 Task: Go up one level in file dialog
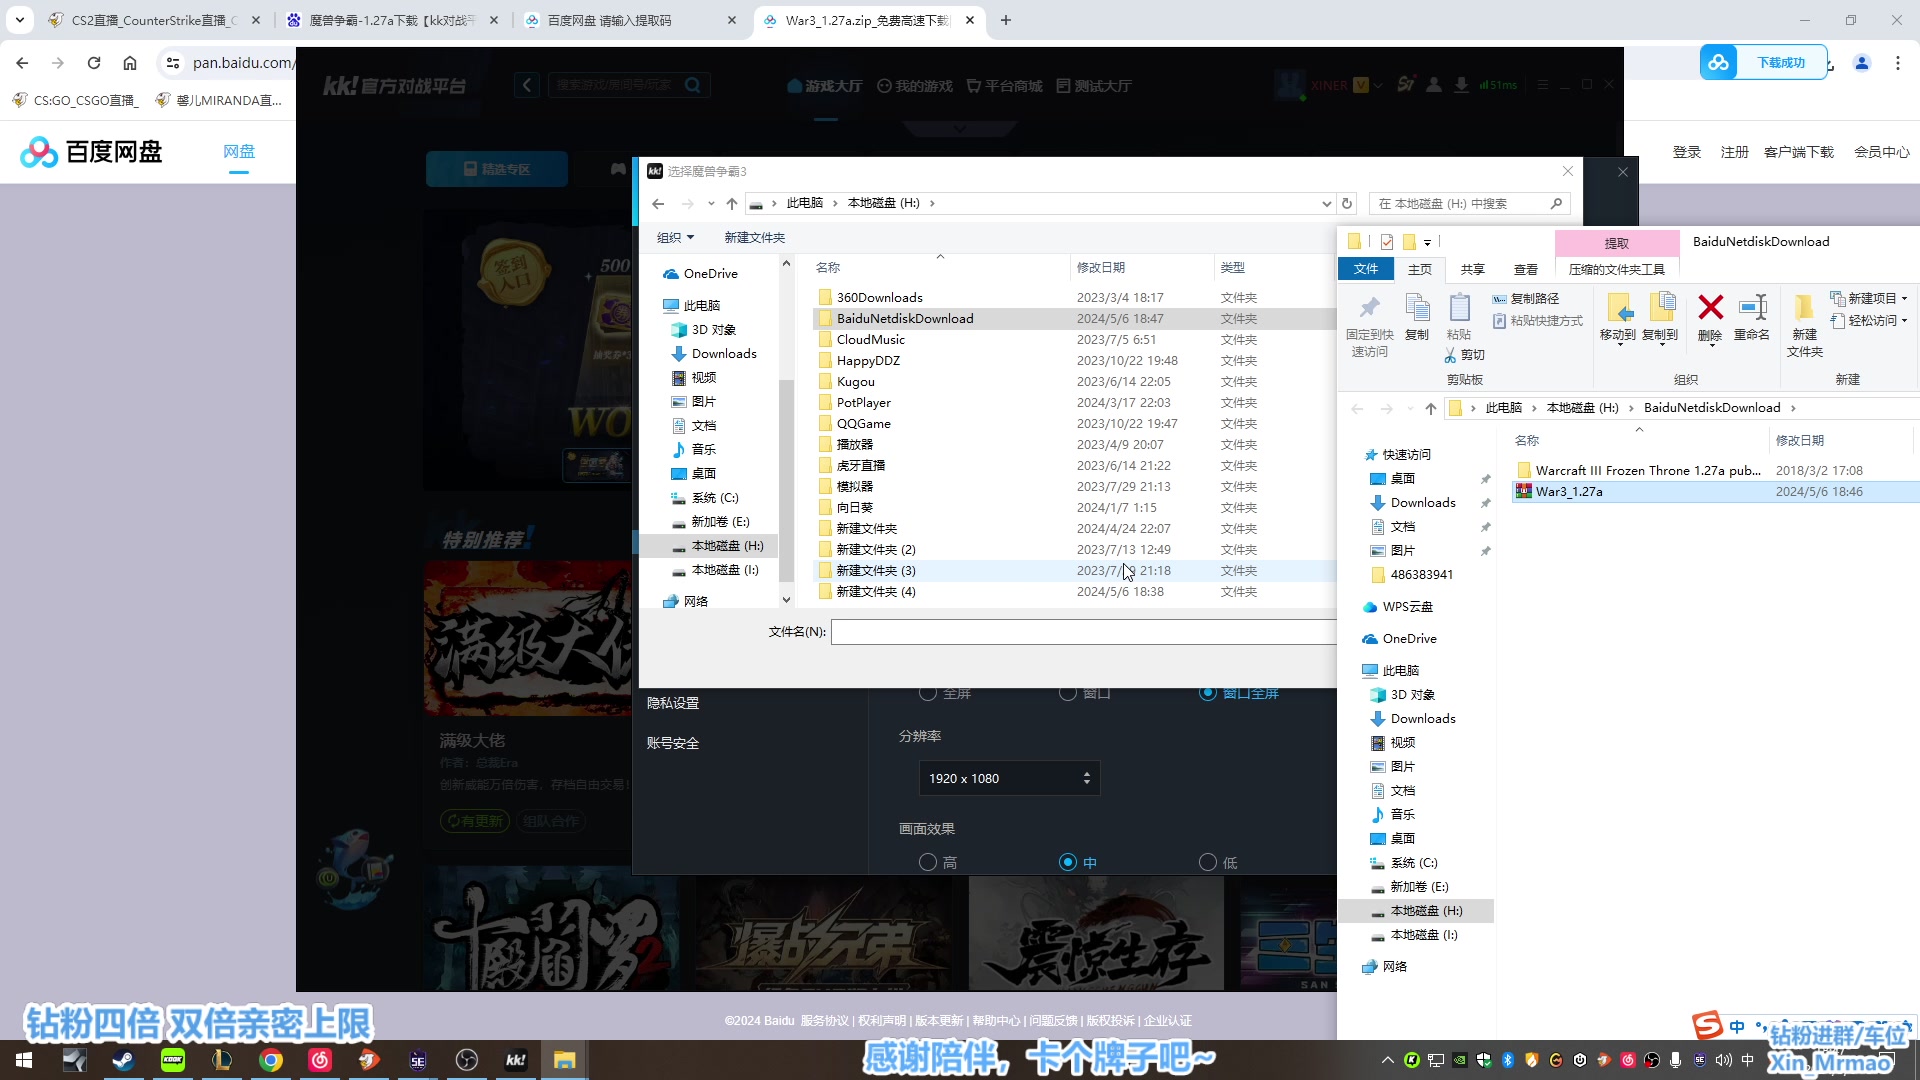[732, 203]
